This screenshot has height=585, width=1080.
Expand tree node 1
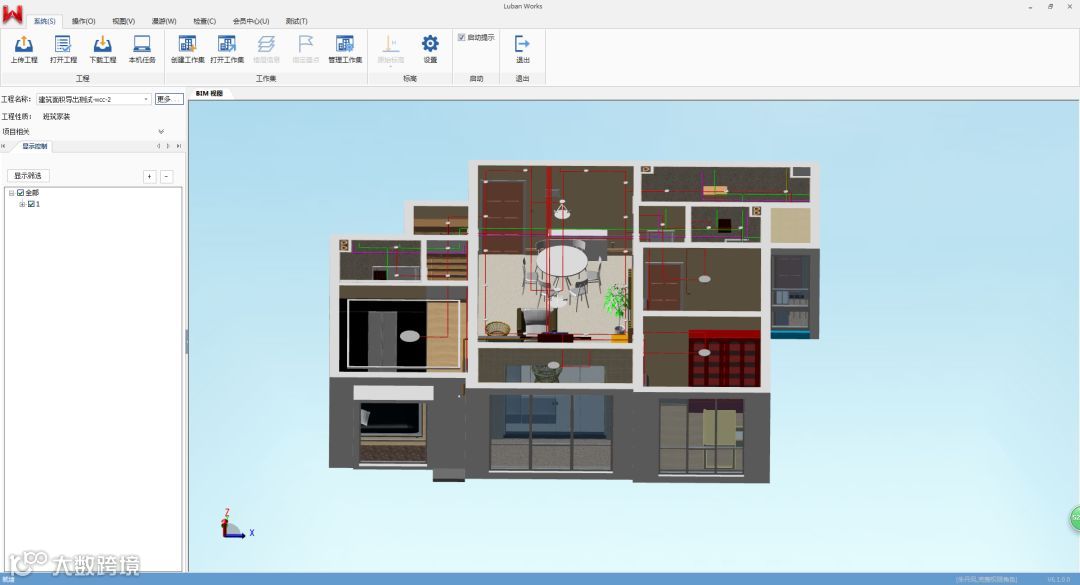(x=22, y=204)
